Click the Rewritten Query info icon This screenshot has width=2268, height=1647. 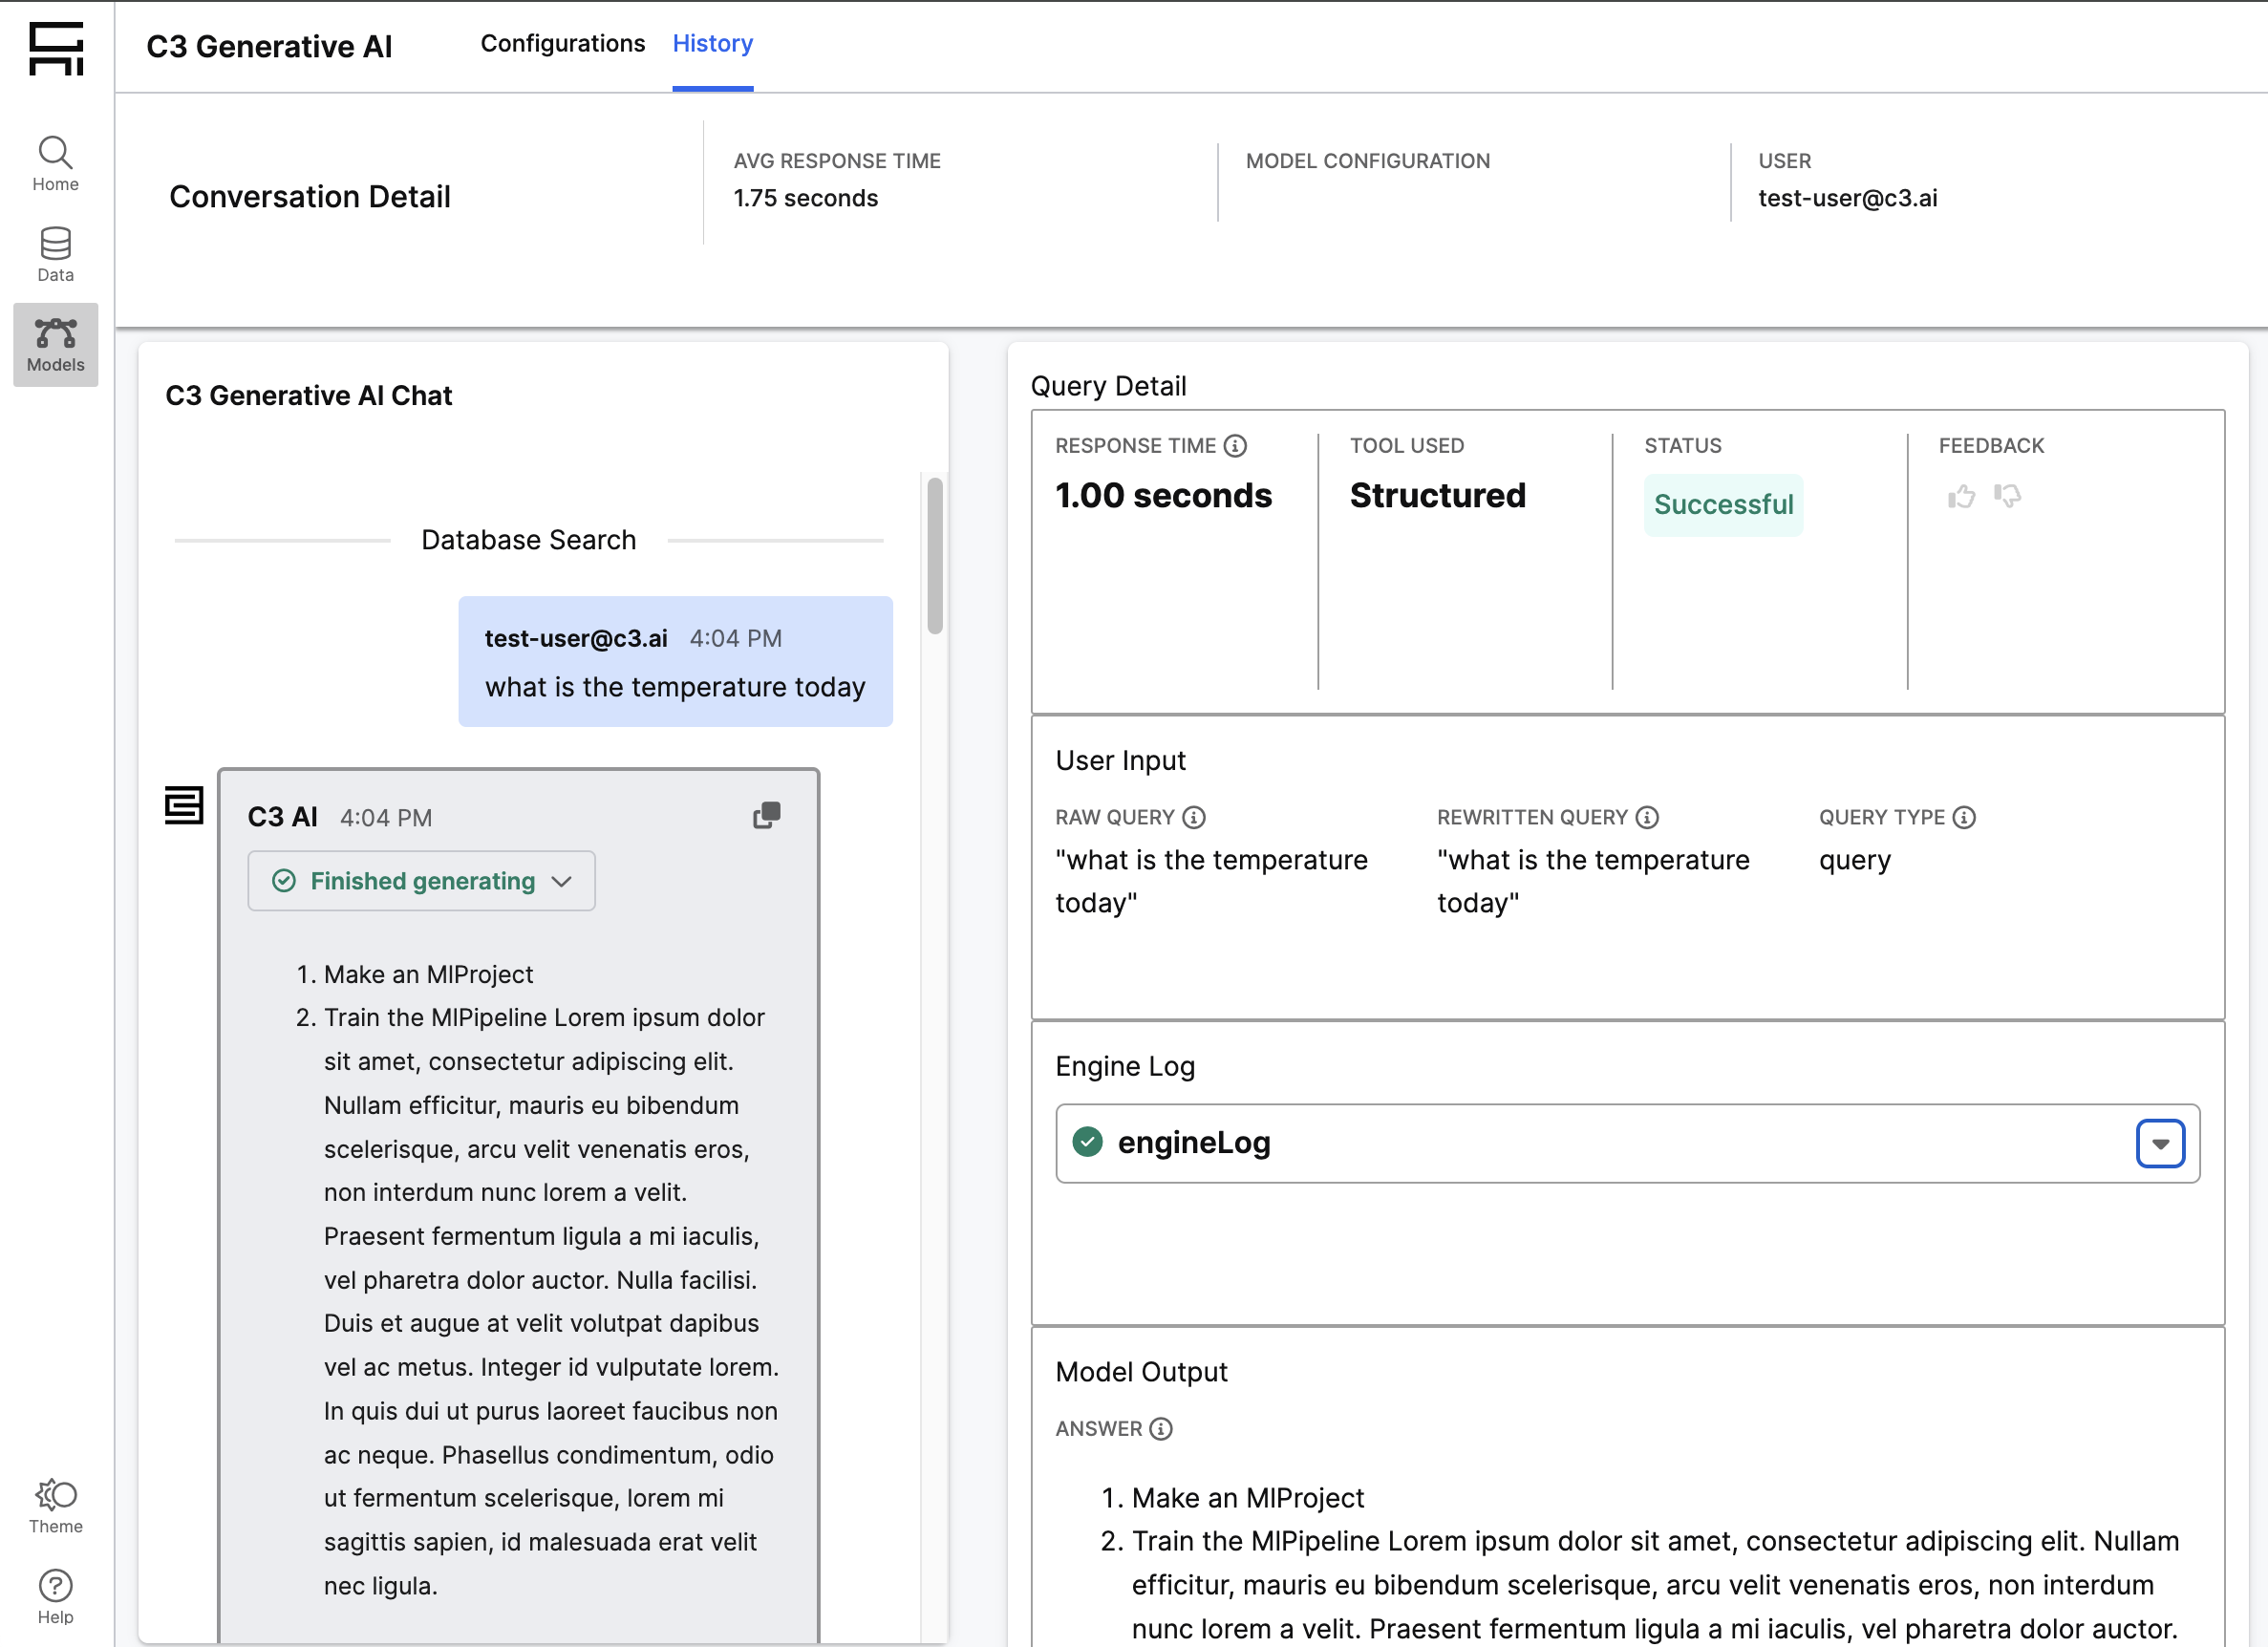click(x=1647, y=818)
